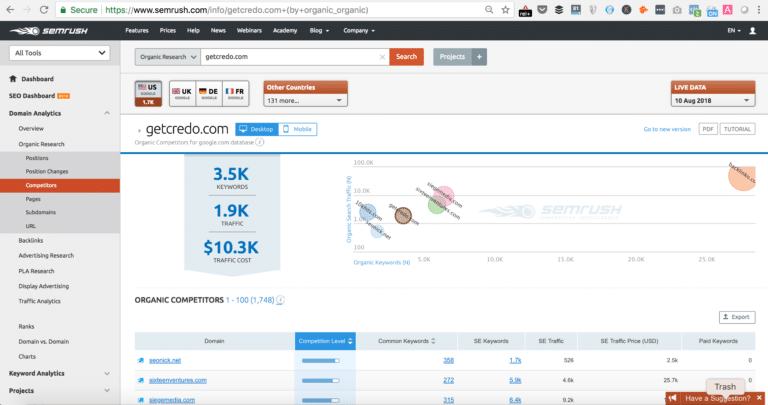Image resolution: width=768 pixels, height=405 pixels.
Task: Click the getcredo.com bubble in chart
Action: 403,215
